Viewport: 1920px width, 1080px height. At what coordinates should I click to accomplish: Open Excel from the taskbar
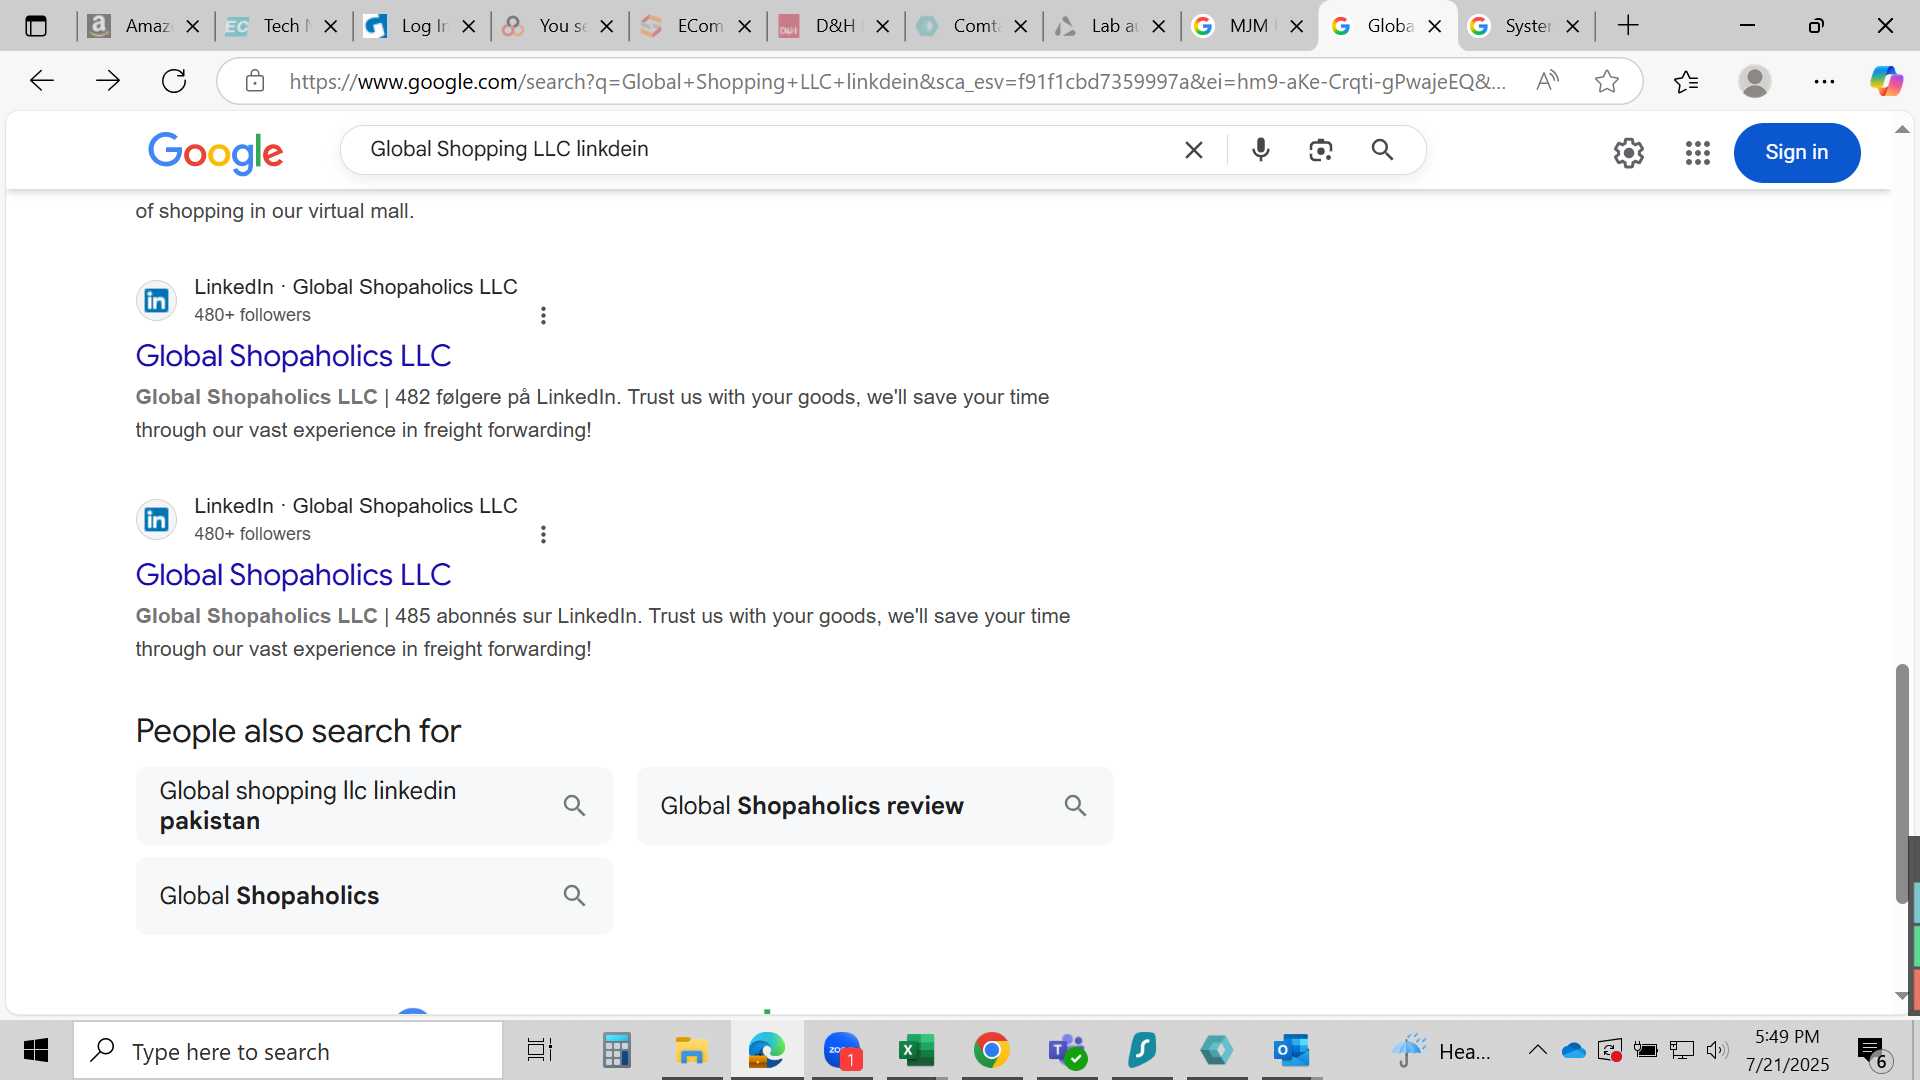[916, 1050]
